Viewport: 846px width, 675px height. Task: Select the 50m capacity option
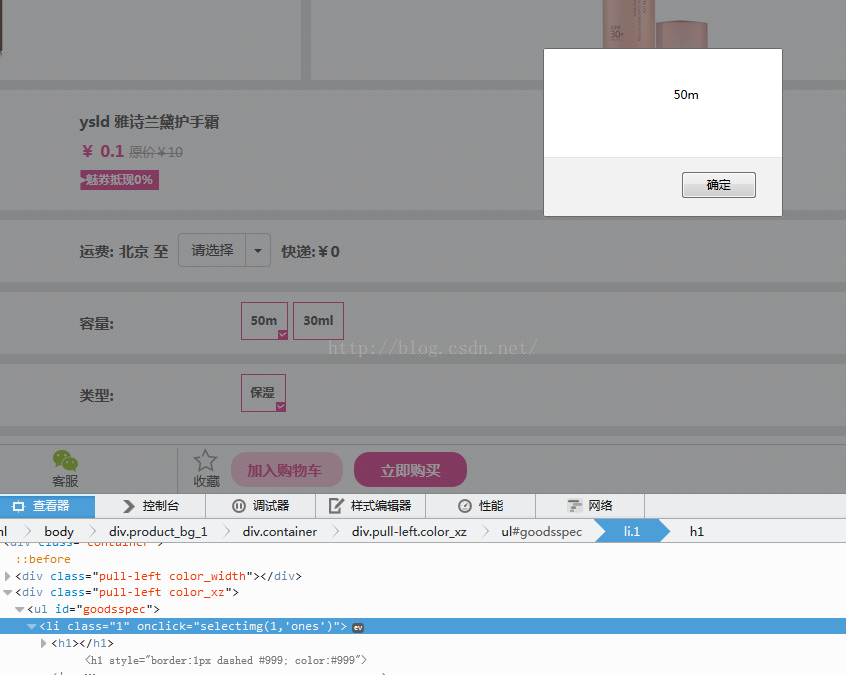tap(264, 321)
